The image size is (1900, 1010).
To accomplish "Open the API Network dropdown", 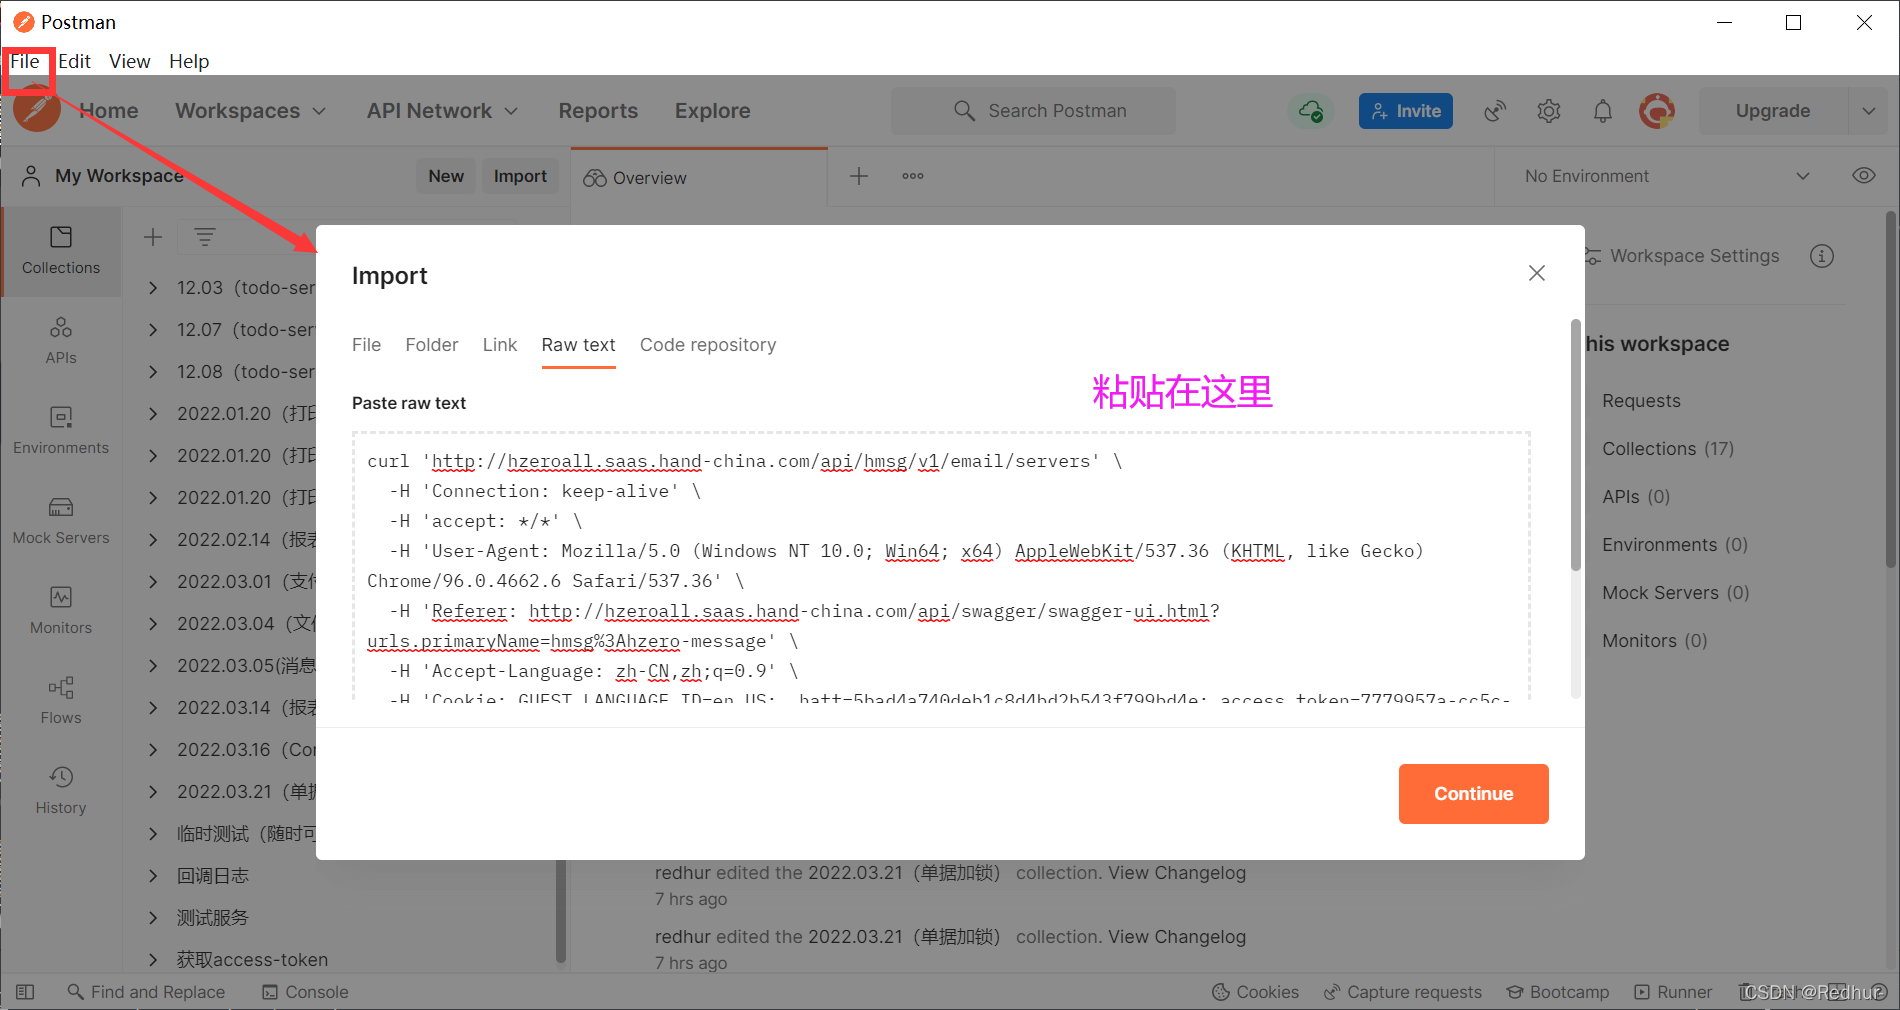I will pos(442,111).
